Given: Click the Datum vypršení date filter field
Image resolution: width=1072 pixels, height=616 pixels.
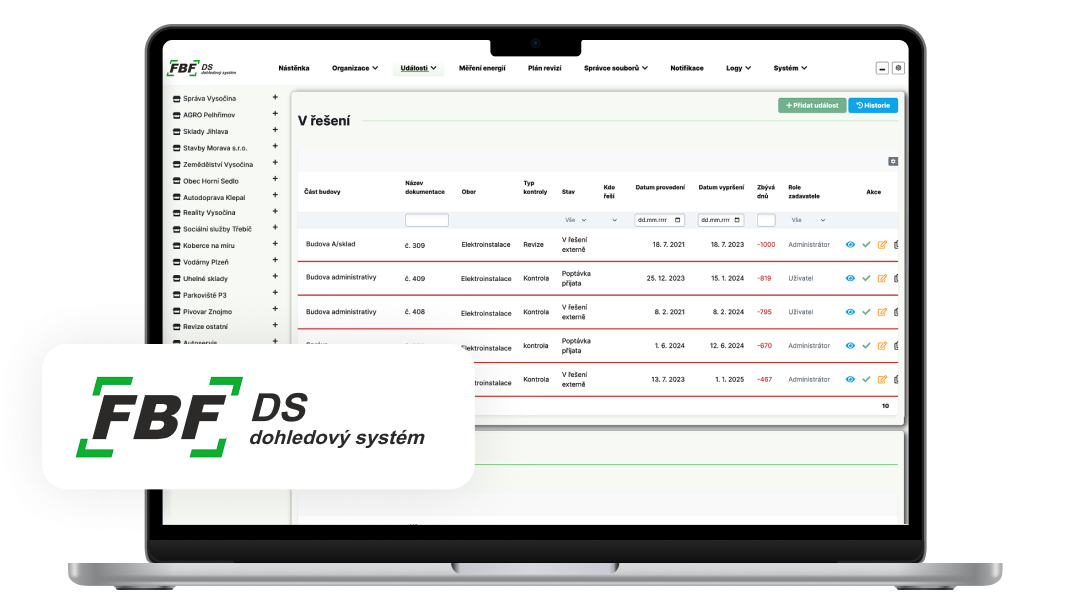Looking at the screenshot, I should coord(721,220).
